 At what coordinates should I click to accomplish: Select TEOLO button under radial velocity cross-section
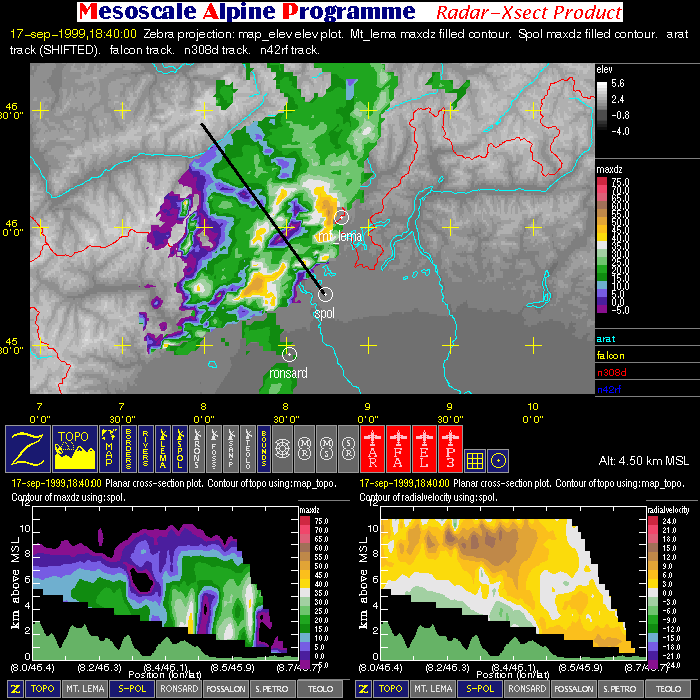668,688
